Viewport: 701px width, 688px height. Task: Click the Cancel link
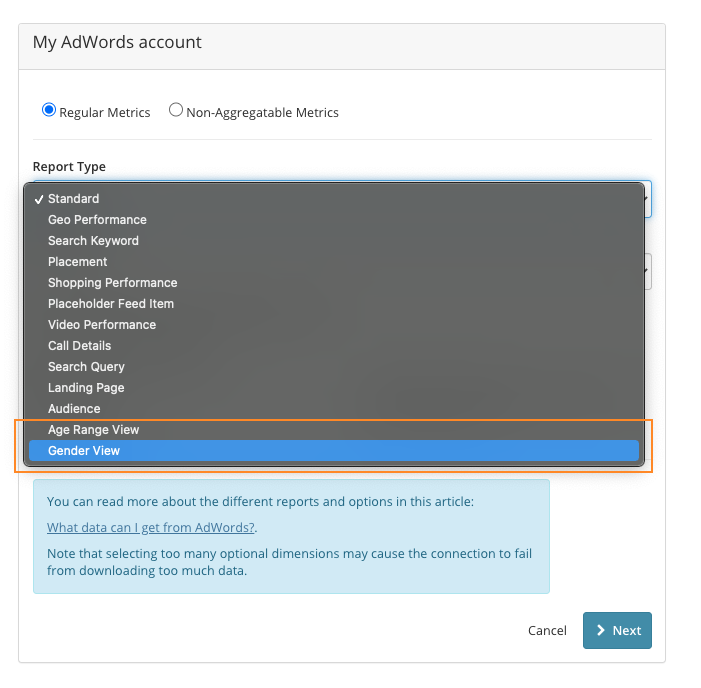[547, 631]
